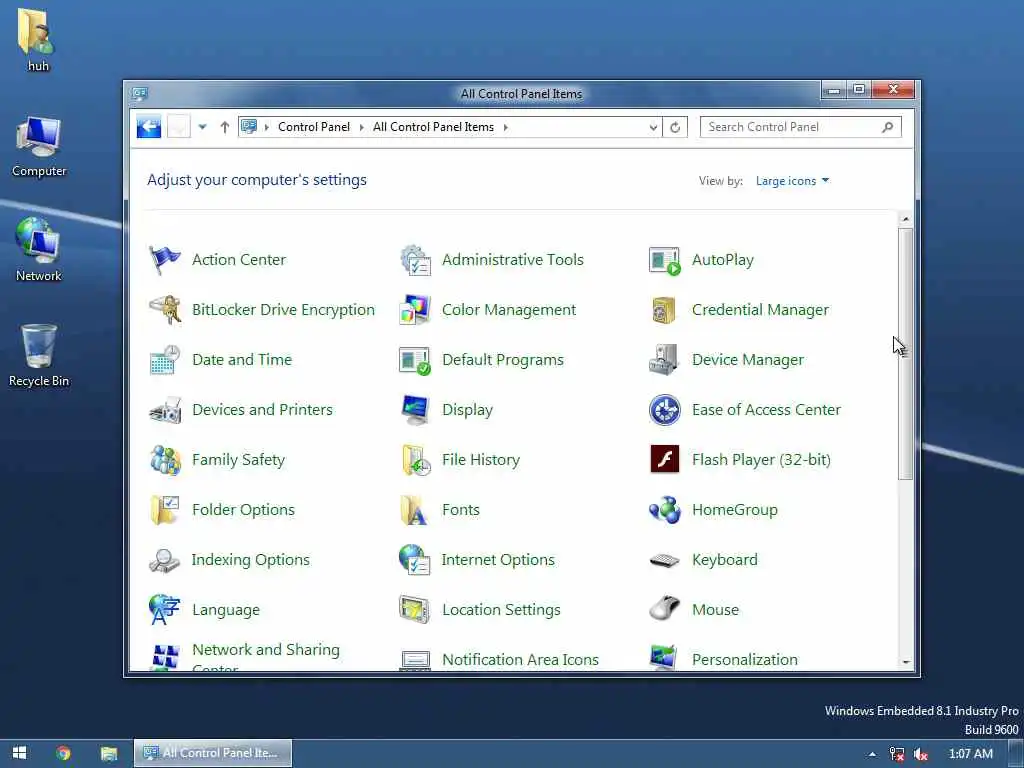
Task: Click the Control Panel breadcrumb
Action: (x=313, y=127)
